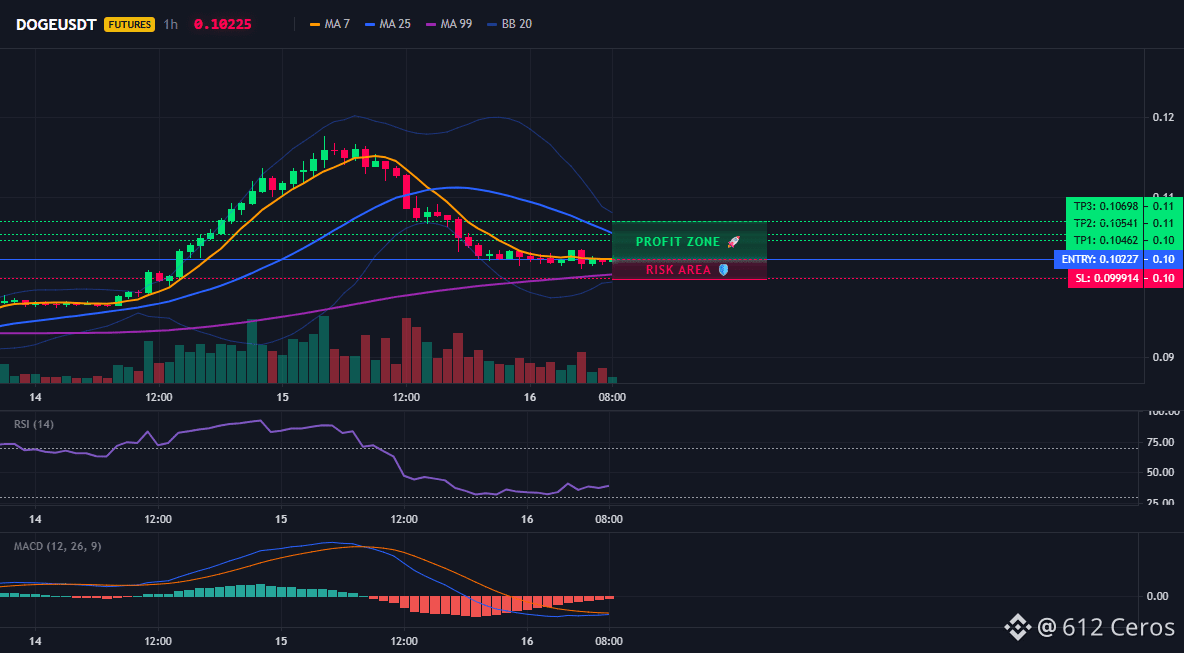Open the @ 612 Ceros author link

coord(1106,627)
